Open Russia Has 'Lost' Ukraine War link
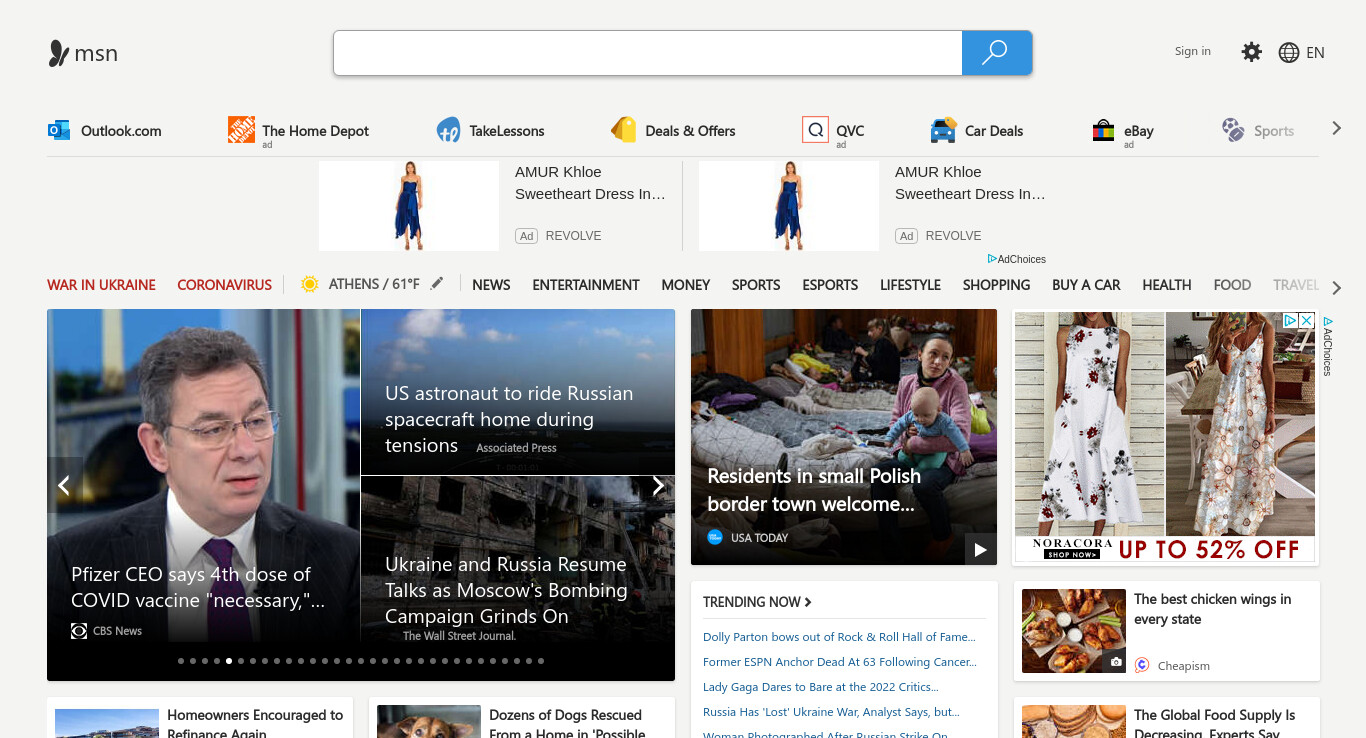This screenshot has width=1366, height=738. point(831,712)
